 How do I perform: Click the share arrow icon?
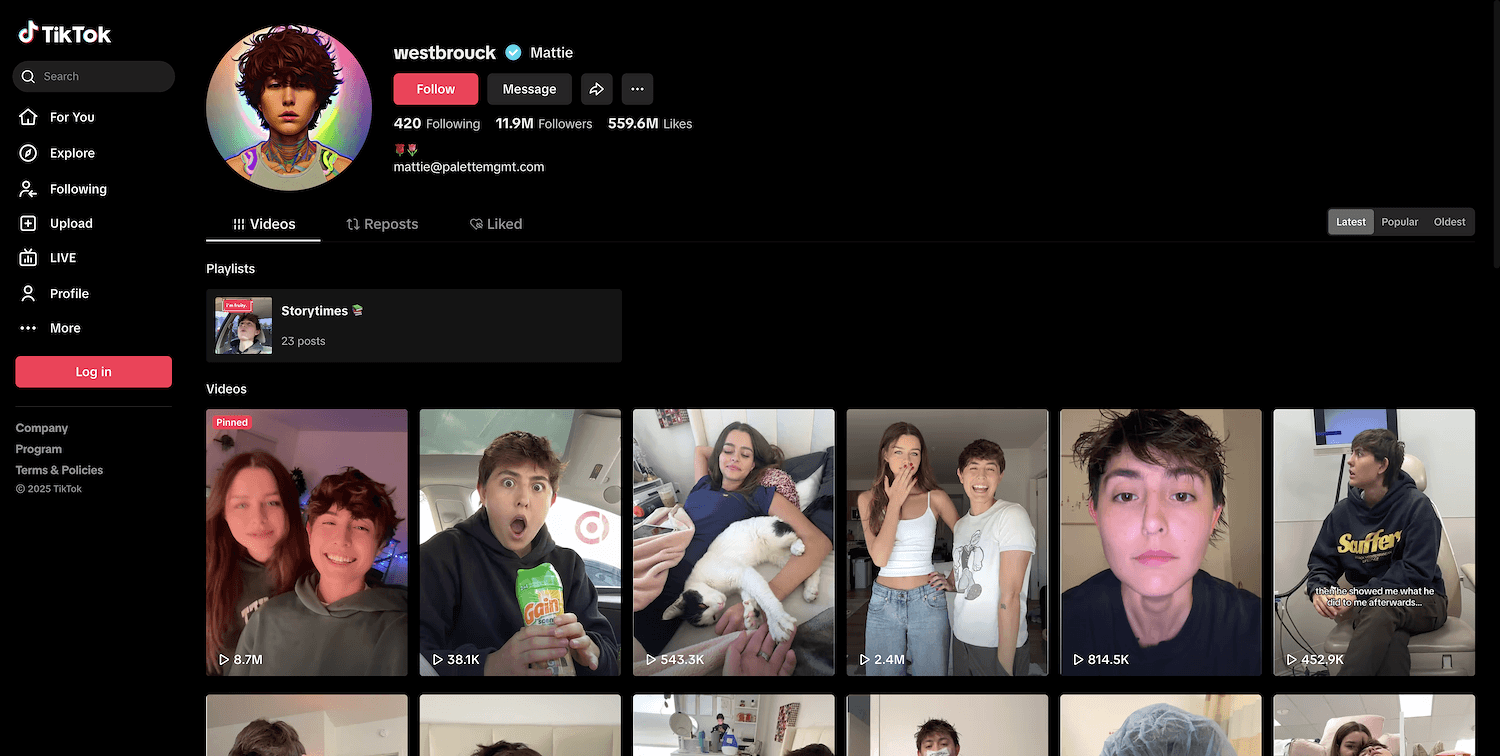coord(596,89)
